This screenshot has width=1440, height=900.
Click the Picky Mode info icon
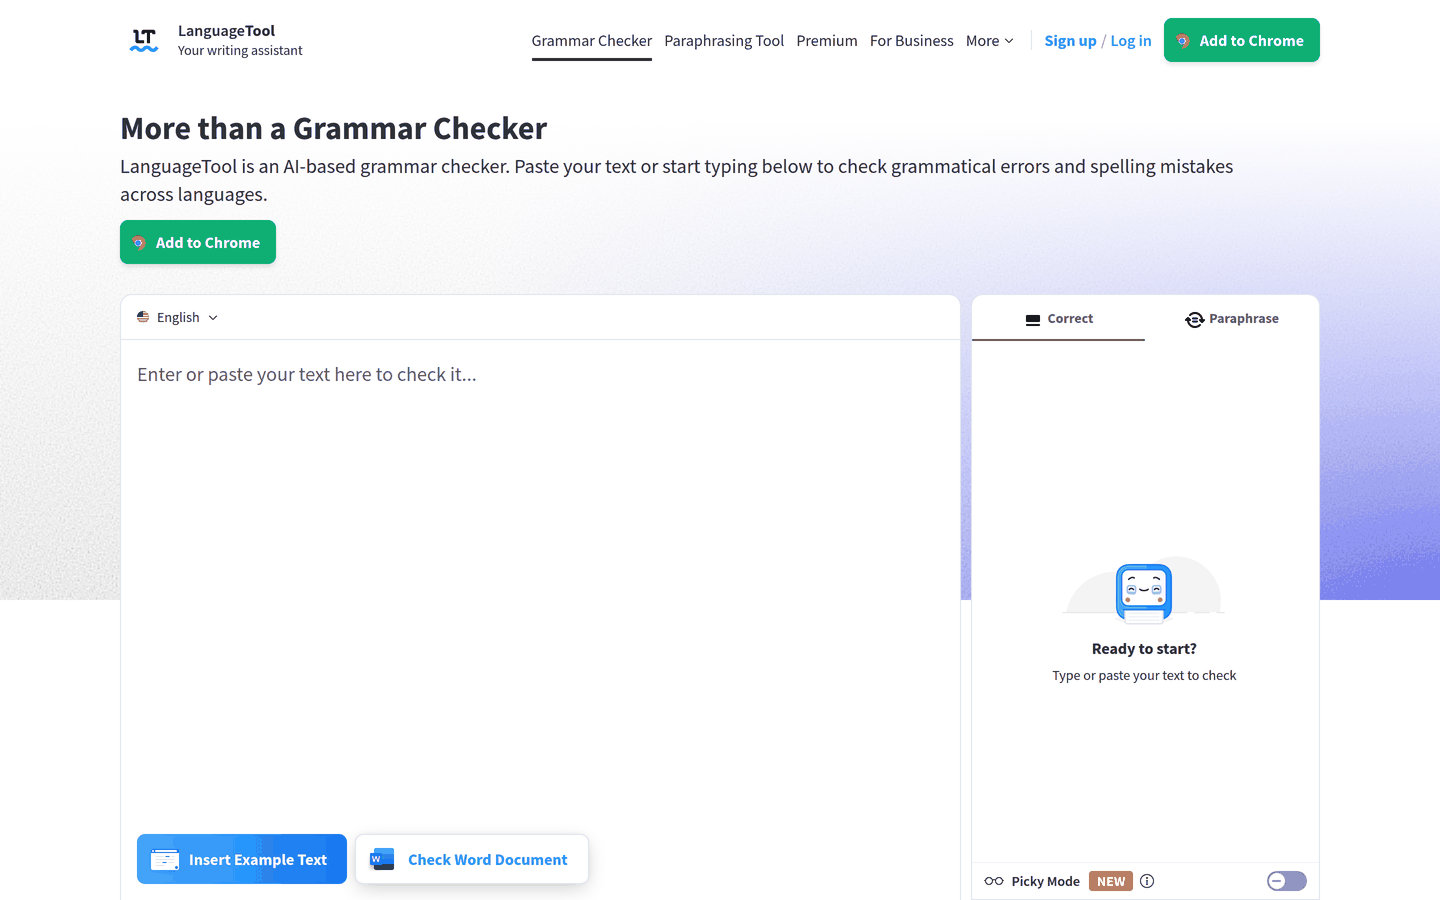[x=1147, y=881]
